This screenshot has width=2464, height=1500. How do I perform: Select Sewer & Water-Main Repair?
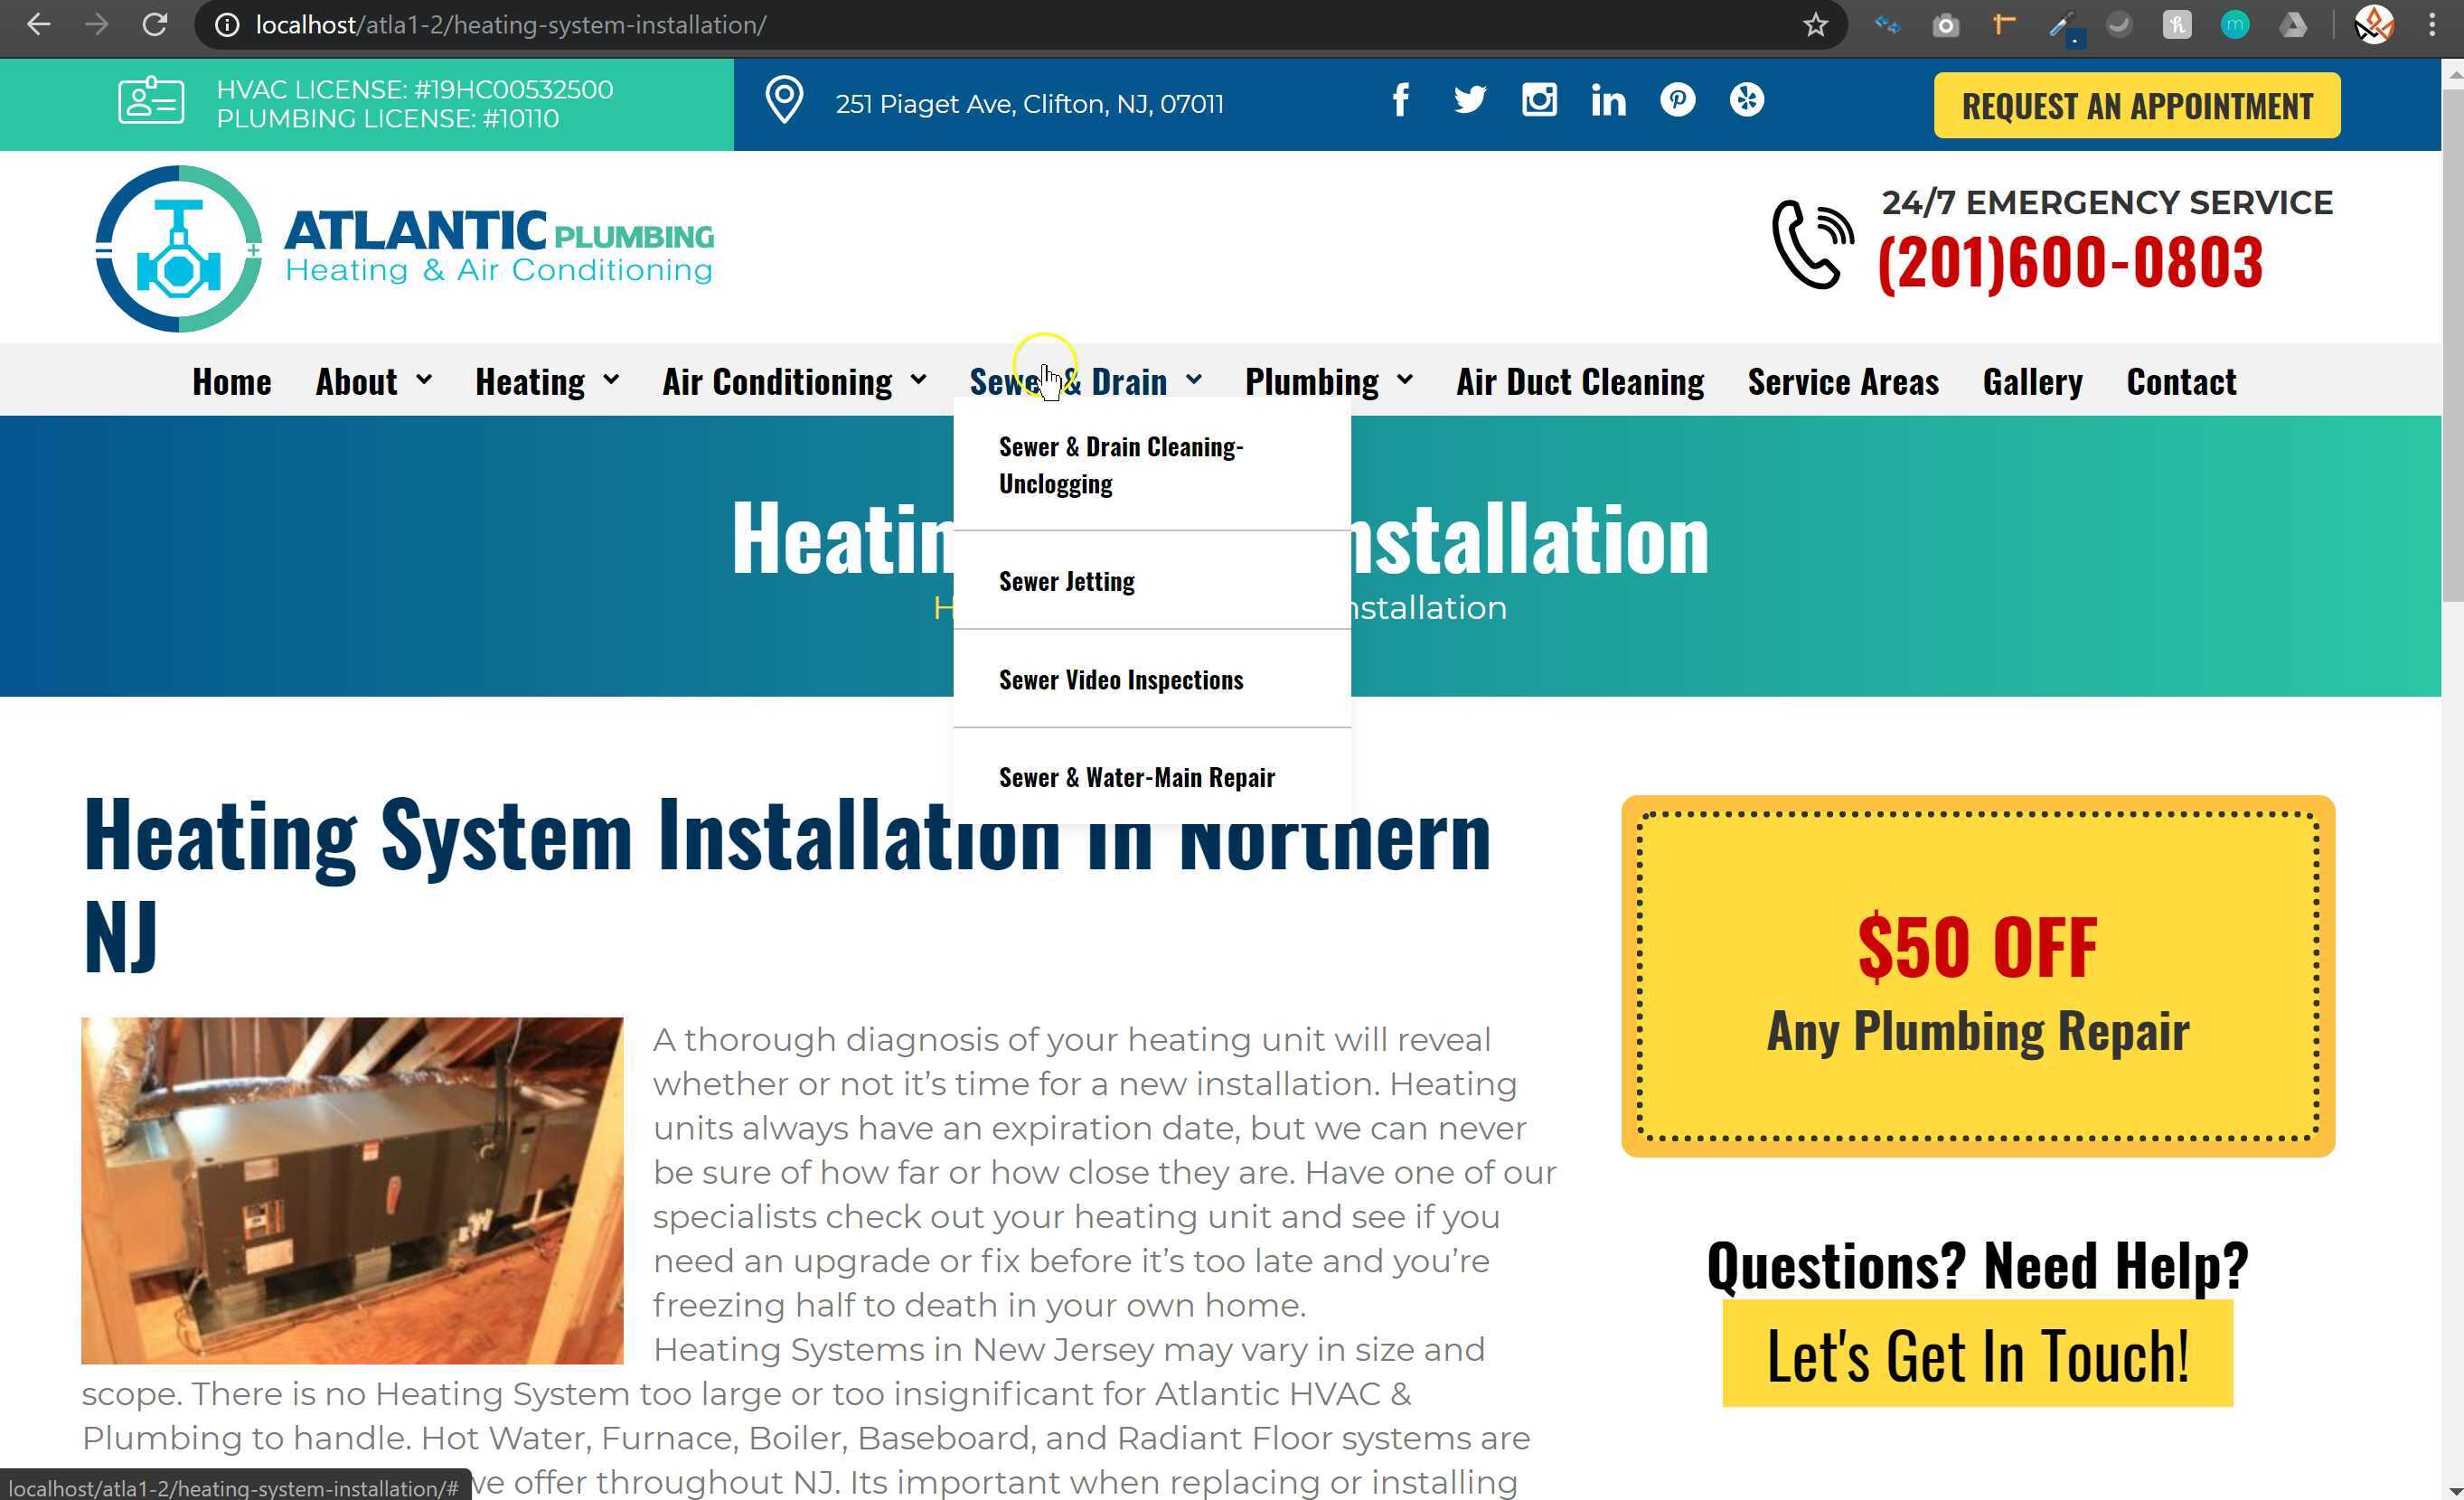click(x=1136, y=778)
